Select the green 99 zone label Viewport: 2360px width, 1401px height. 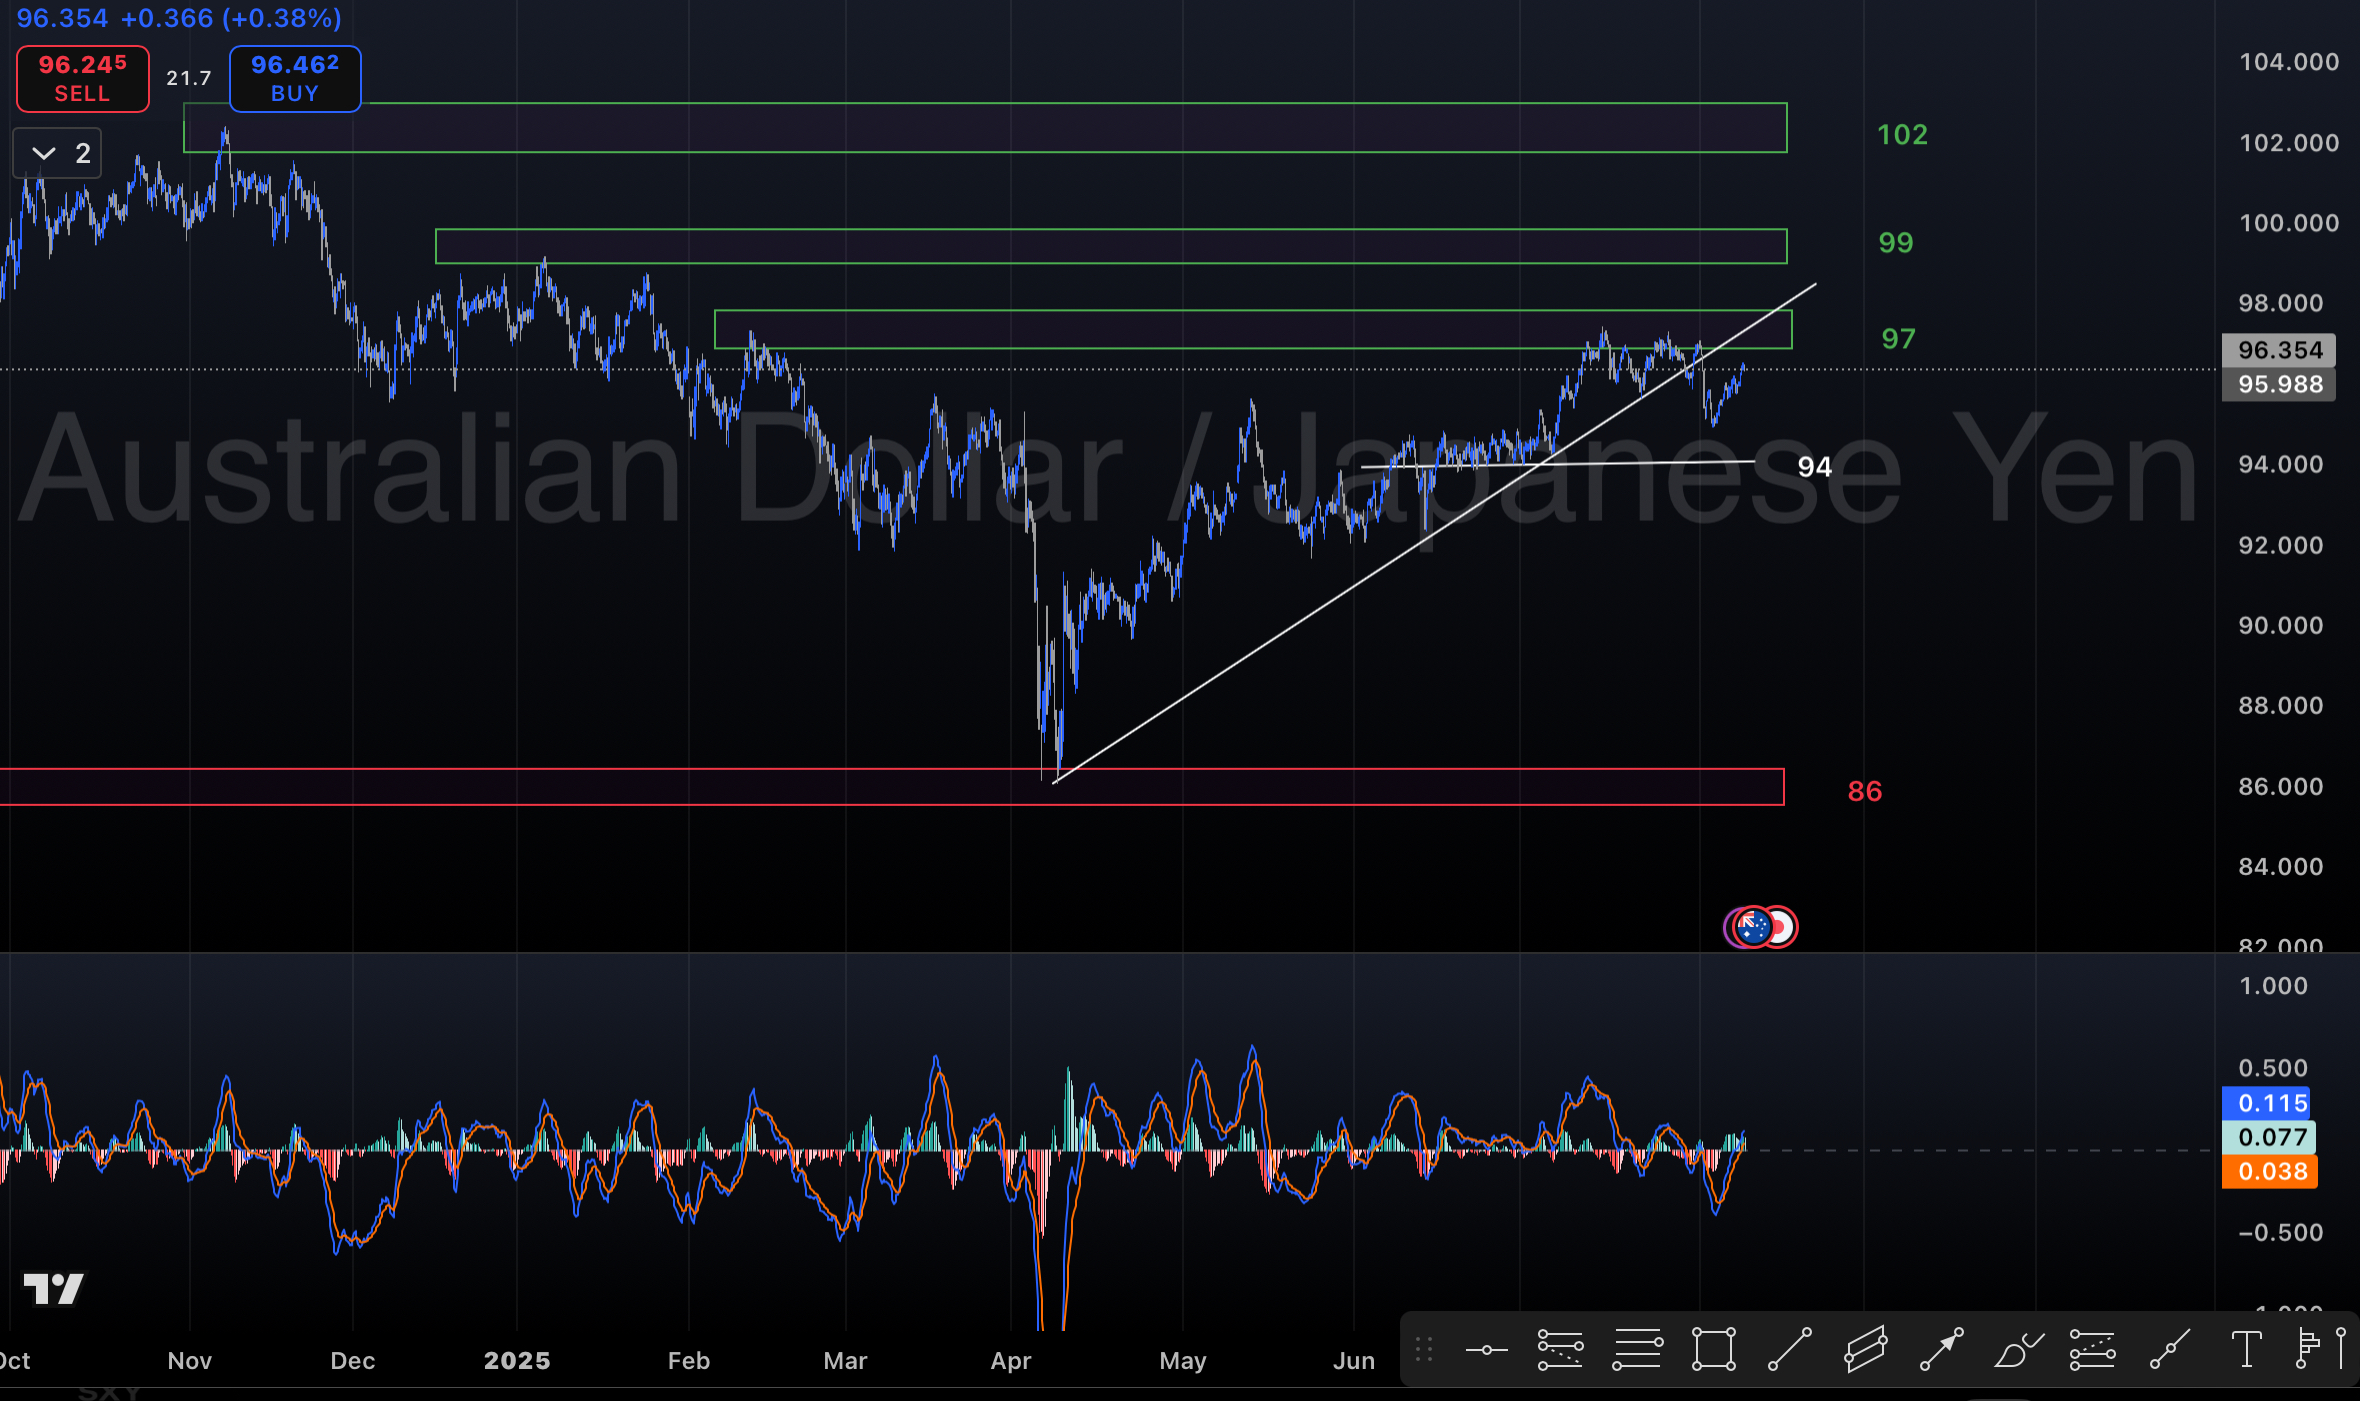[x=1896, y=243]
